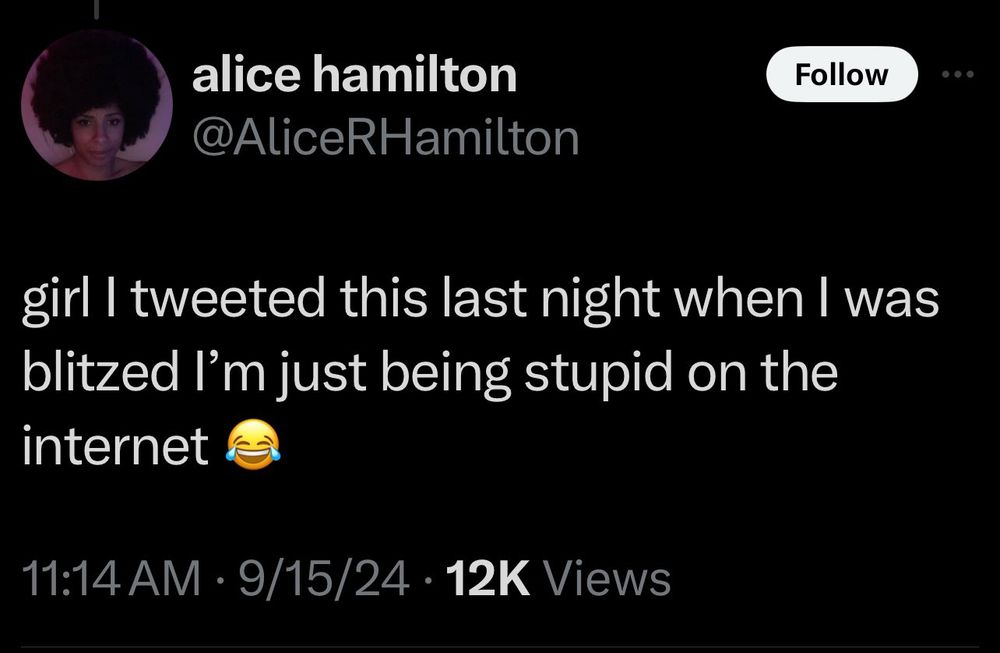The image size is (1000, 653).
Task: Open alice hamilton's profile via her avatar
Action: pyautogui.click(x=98, y=103)
